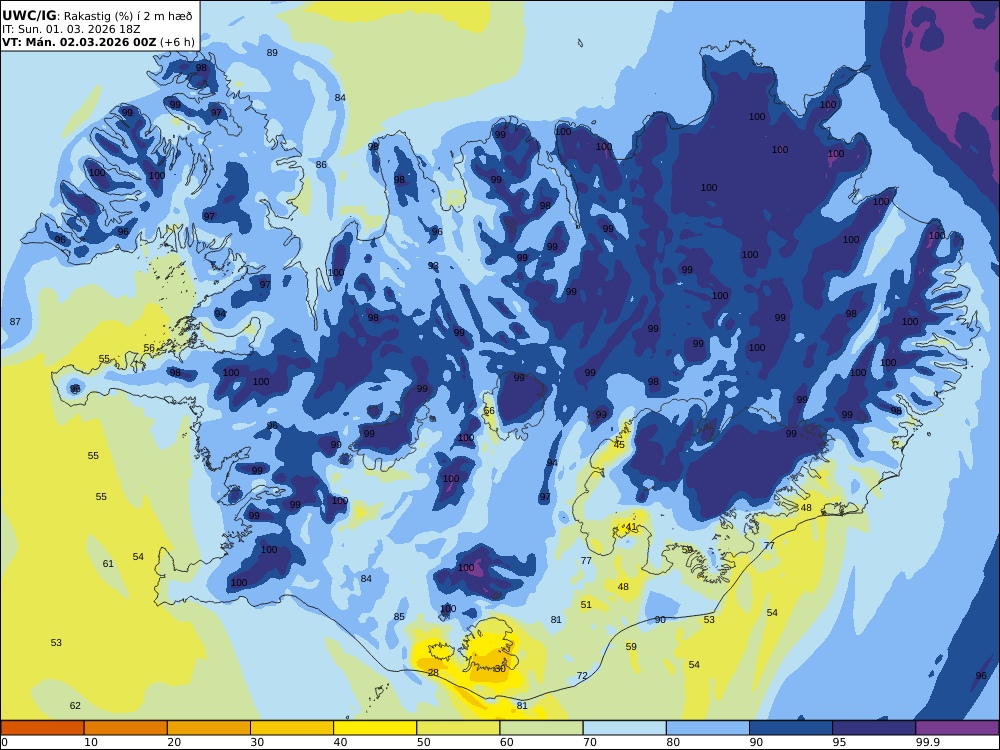Choose the 90–95 dark blue legend swatch
This screenshot has height=750, width=1000.
pyautogui.click(x=791, y=728)
